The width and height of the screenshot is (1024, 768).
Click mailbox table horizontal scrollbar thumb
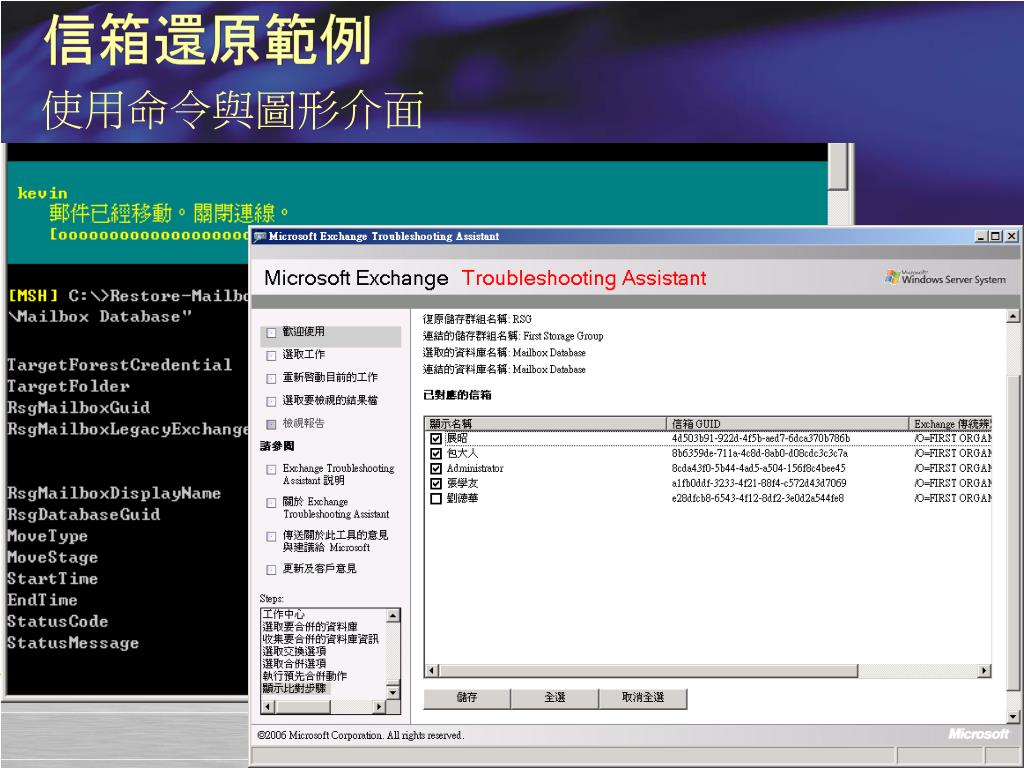tap(648, 671)
